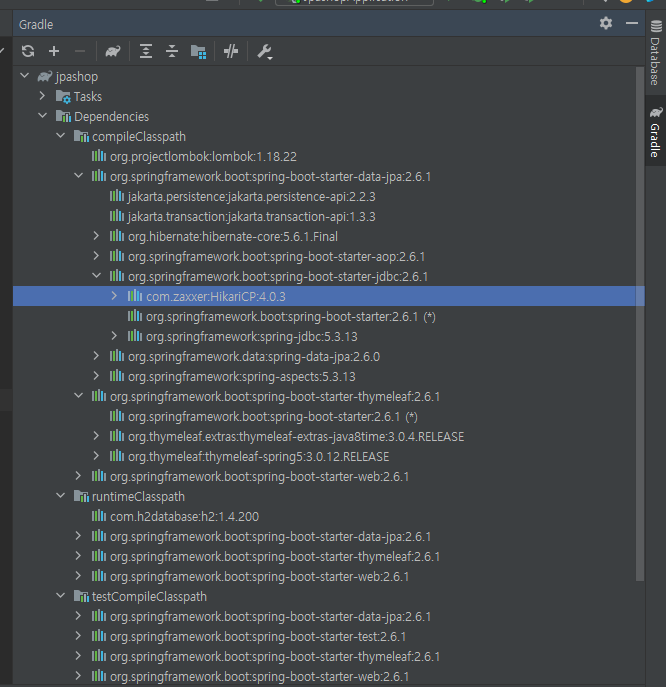Viewport: 666px width, 687px height.
Task: Click folder icon beside runtimeClasspath
Action: tap(81, 496)
